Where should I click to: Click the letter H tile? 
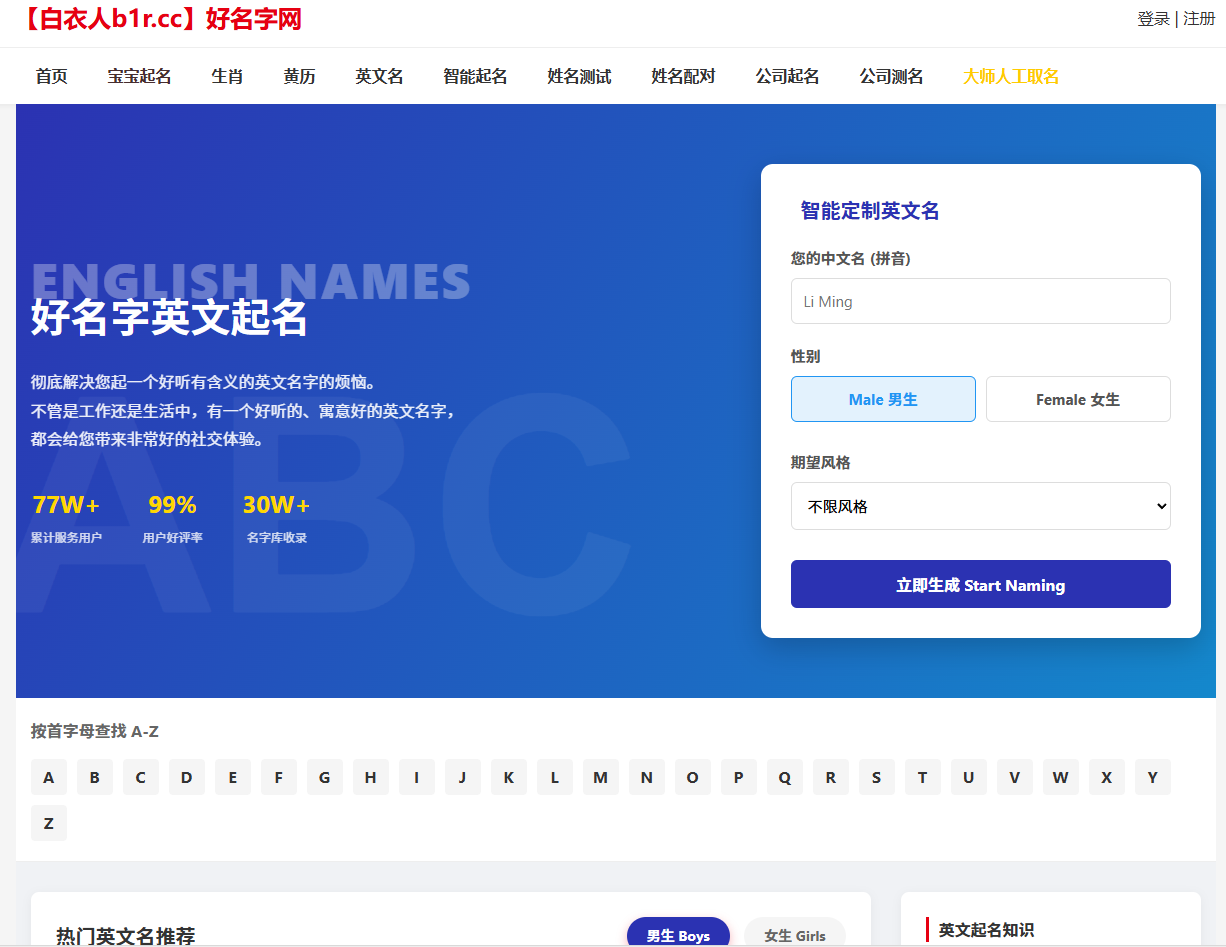click(x=370, y=777)
